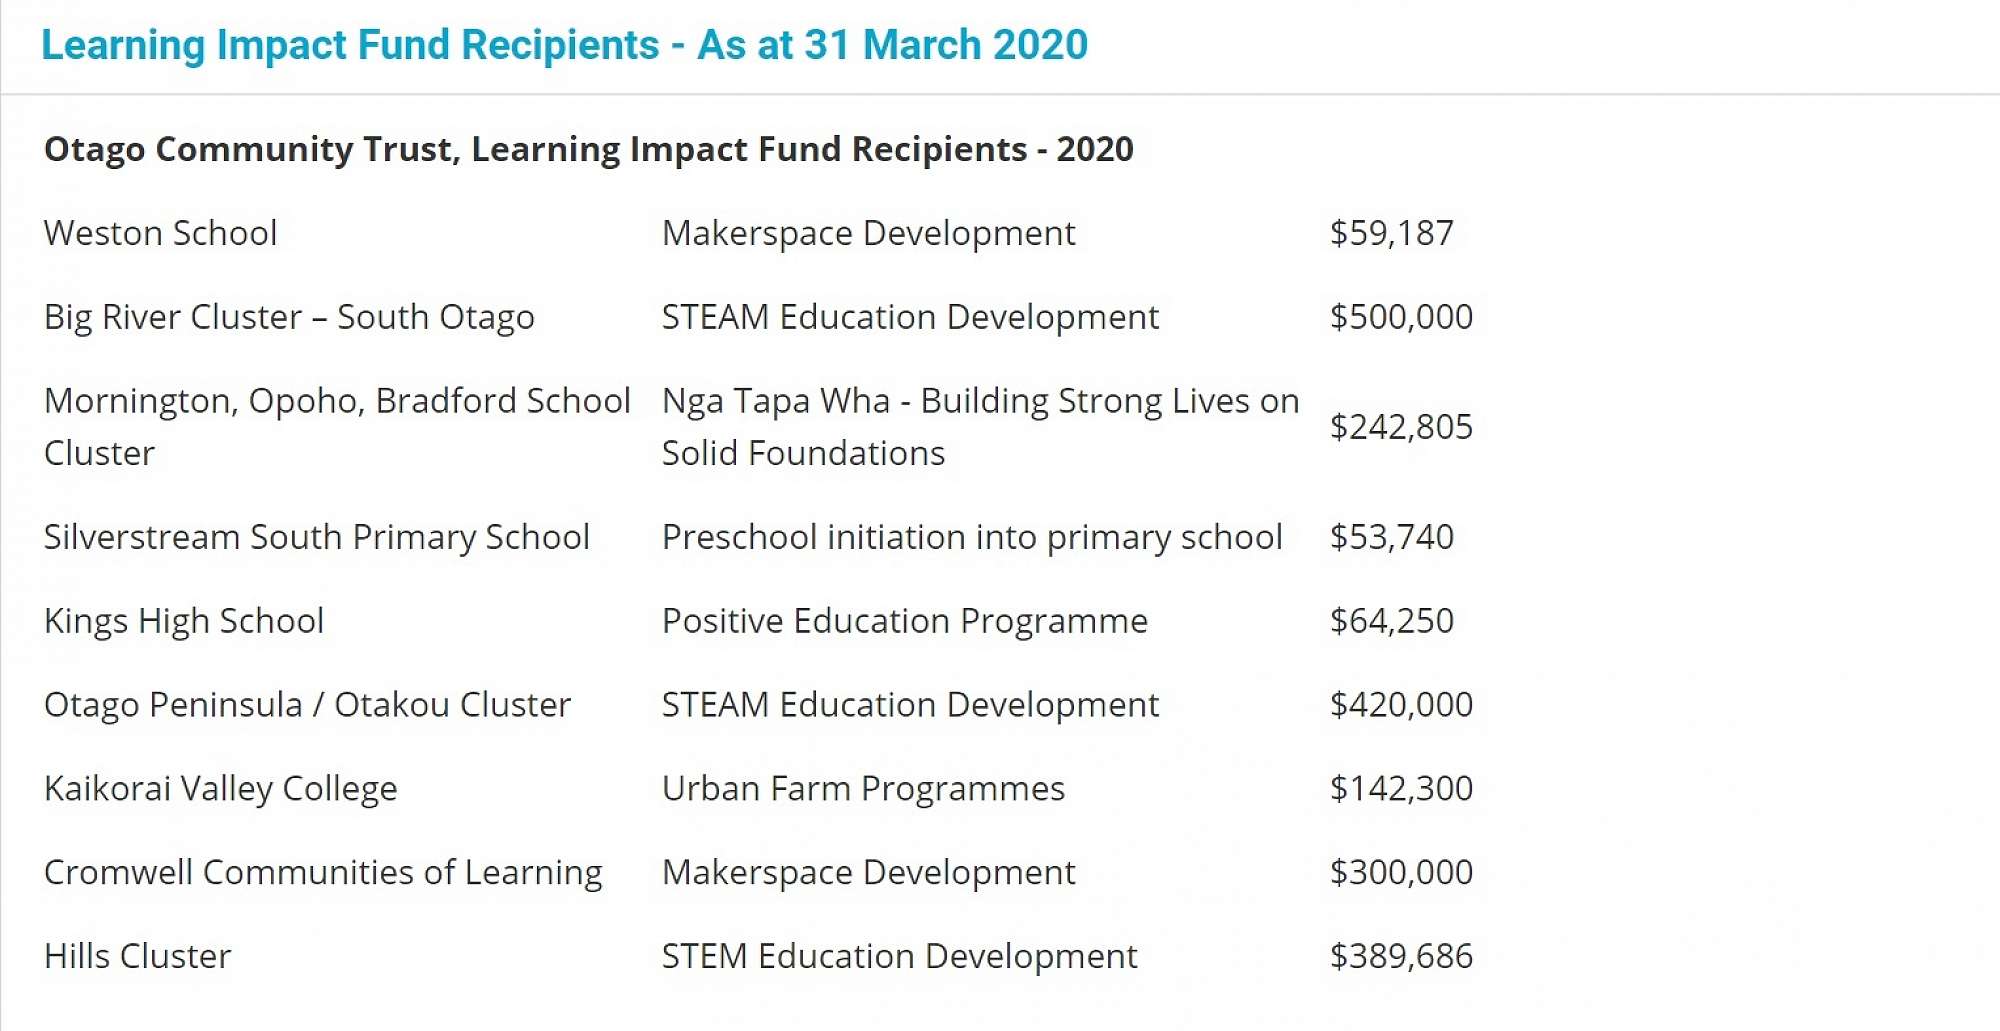Click the $500,000 grant amount

point(1400,317)
